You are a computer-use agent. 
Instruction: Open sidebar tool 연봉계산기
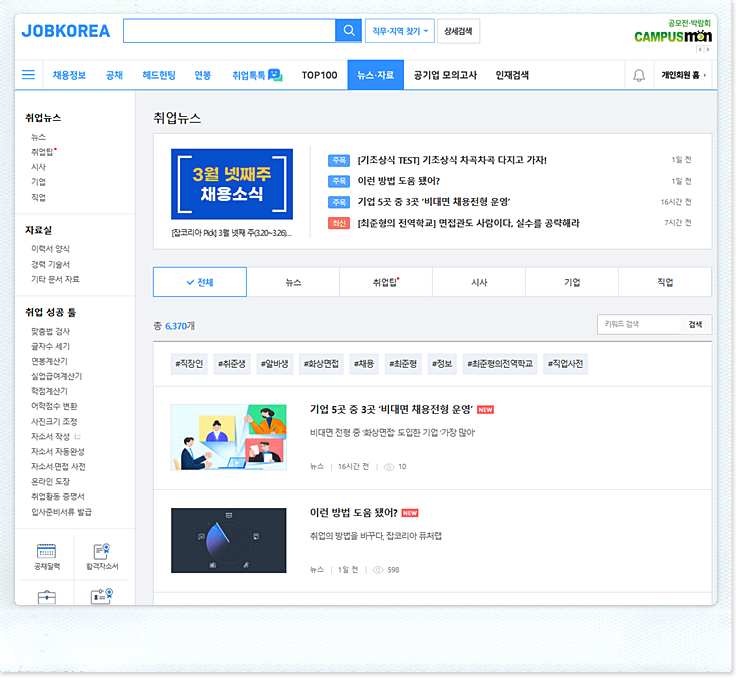50,361
